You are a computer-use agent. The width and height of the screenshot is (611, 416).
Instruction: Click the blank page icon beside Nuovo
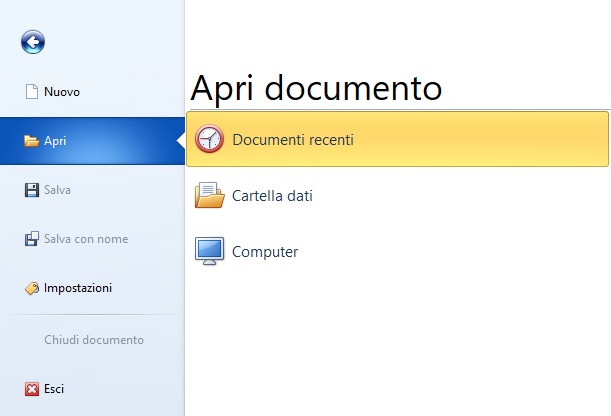tap(32, 92)
